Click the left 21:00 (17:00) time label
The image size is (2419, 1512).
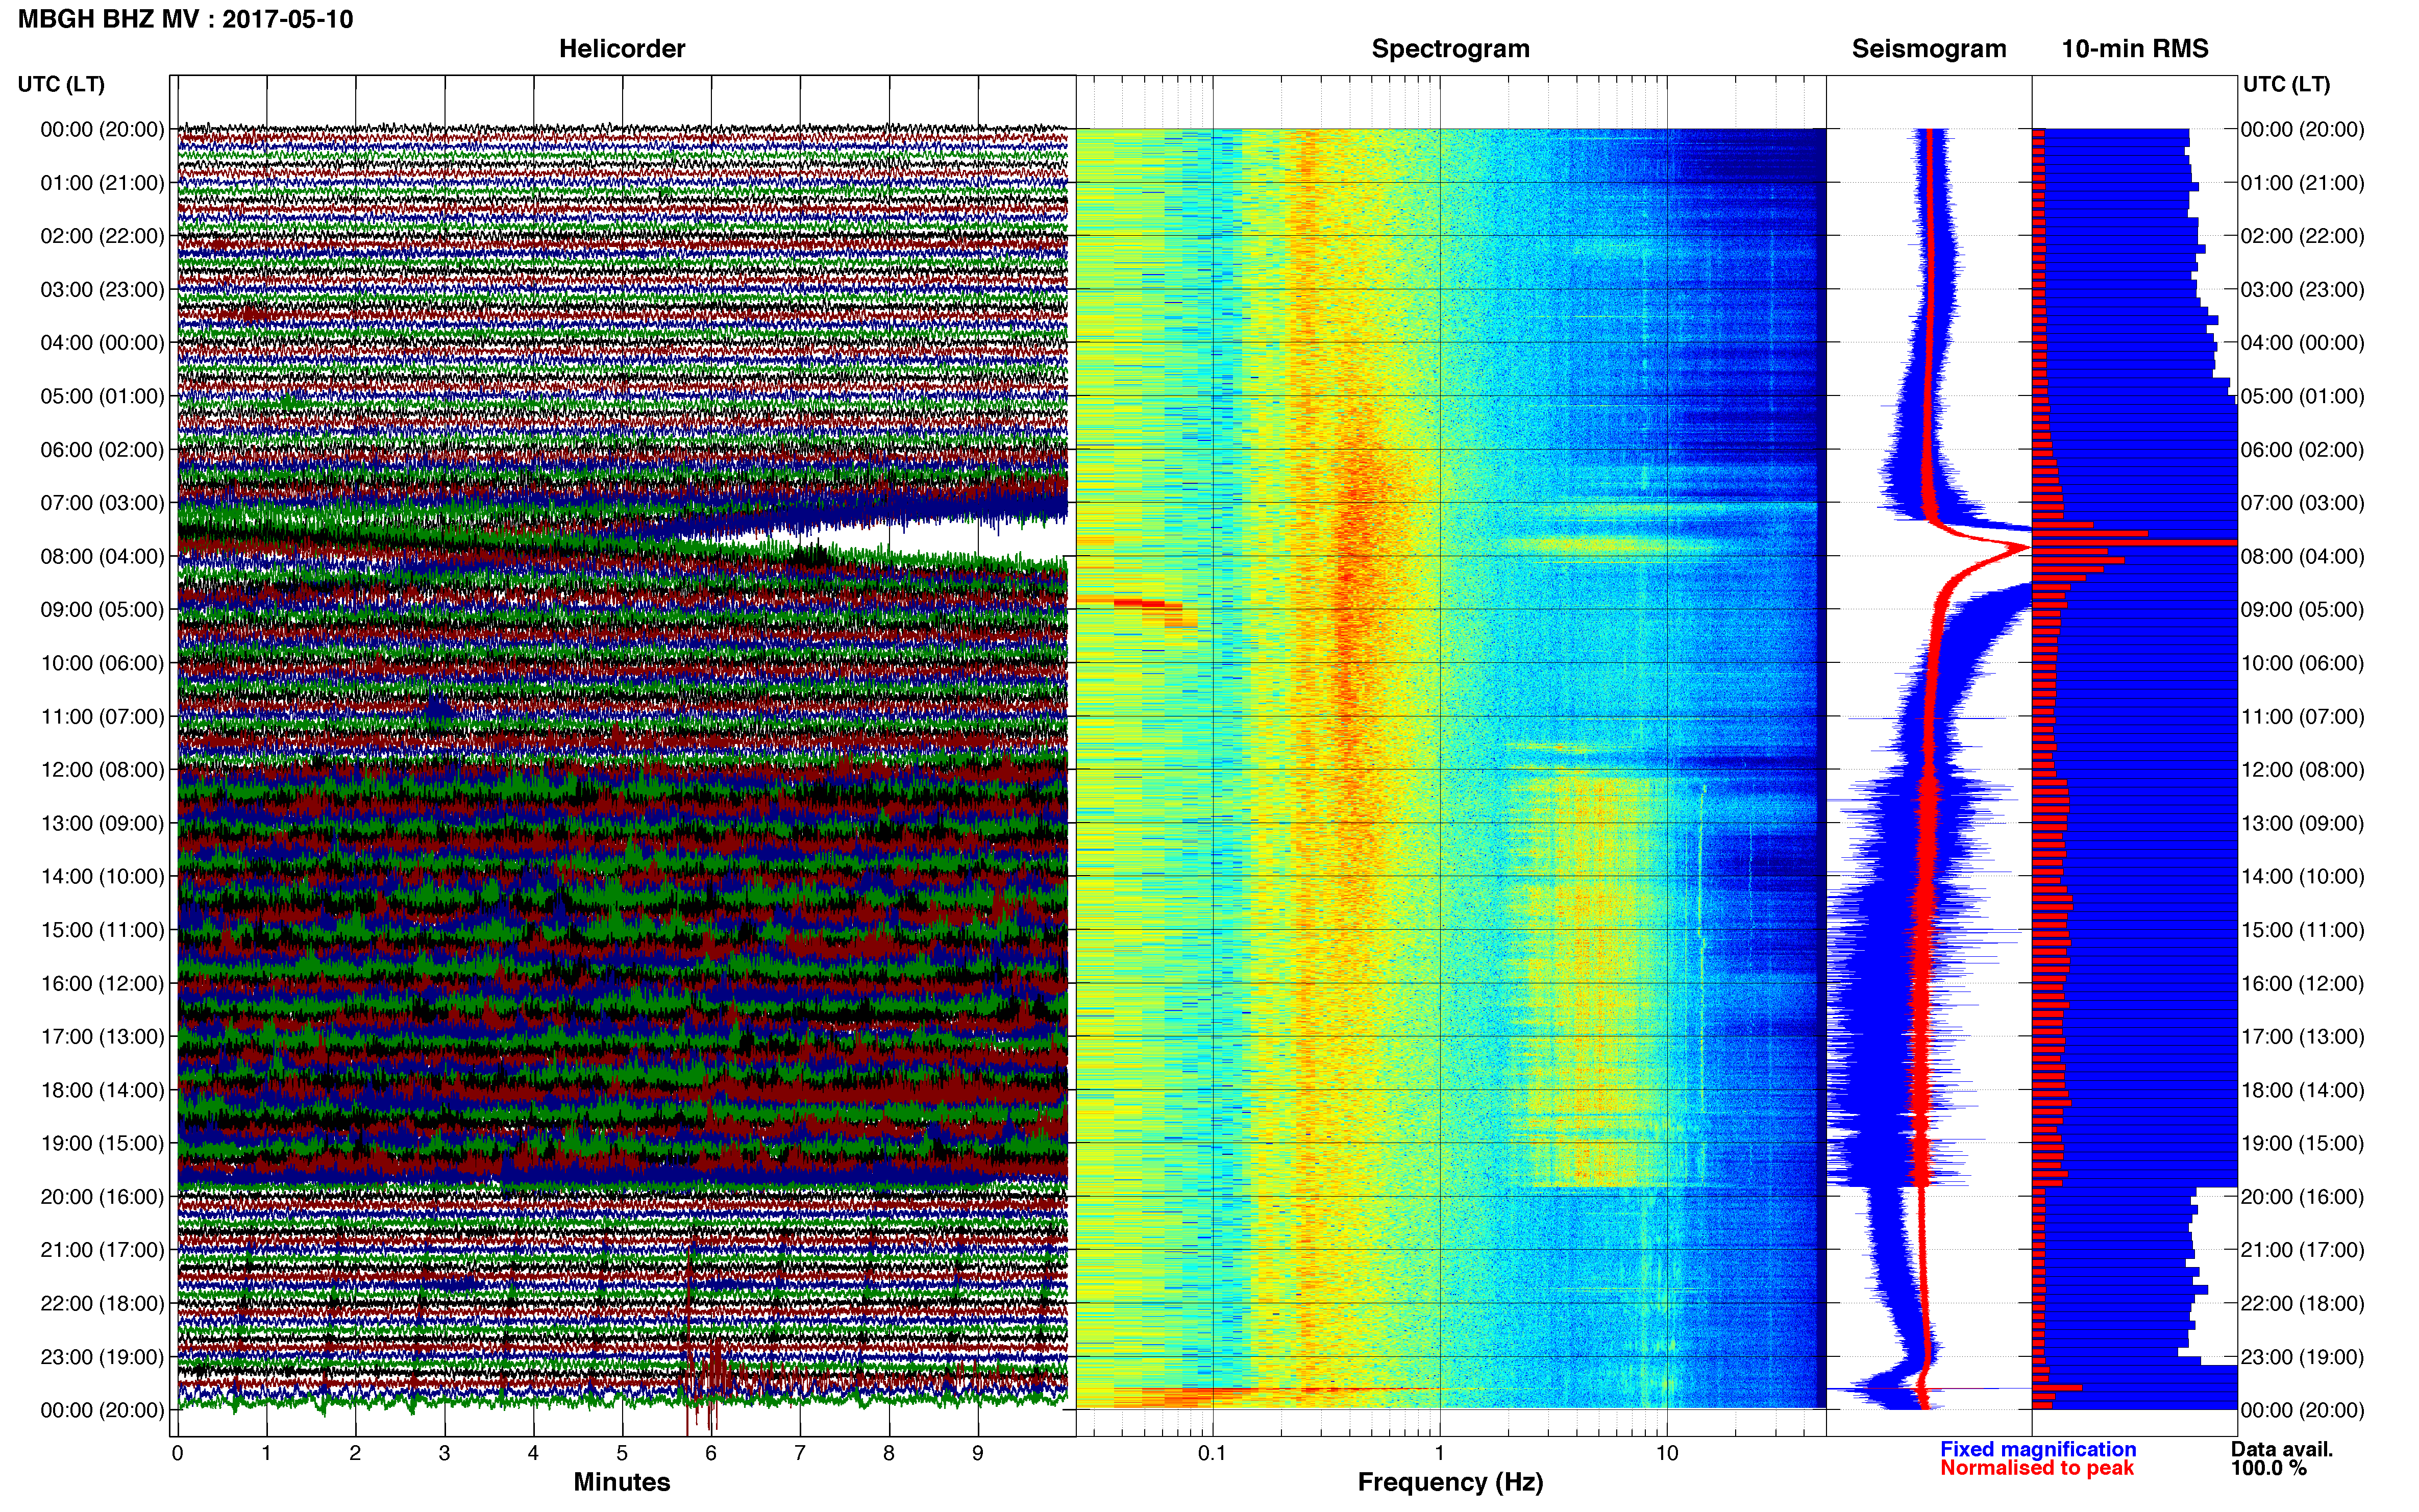point(102,1250)
